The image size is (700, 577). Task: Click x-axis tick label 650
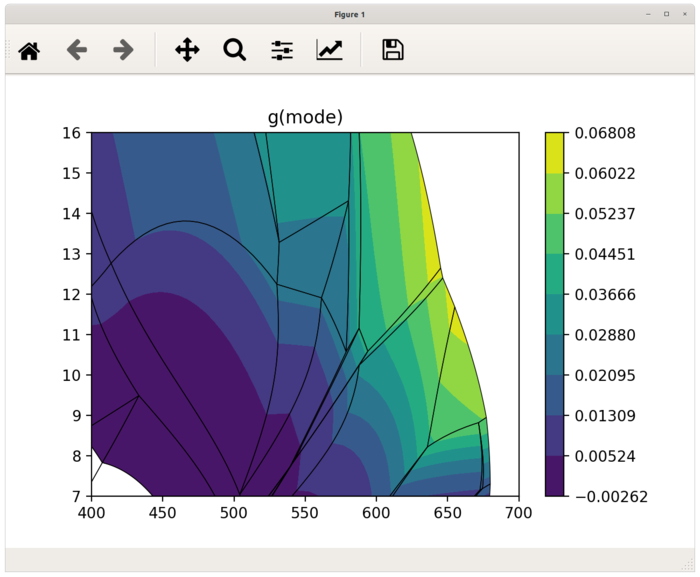click(x=447, y=513)
